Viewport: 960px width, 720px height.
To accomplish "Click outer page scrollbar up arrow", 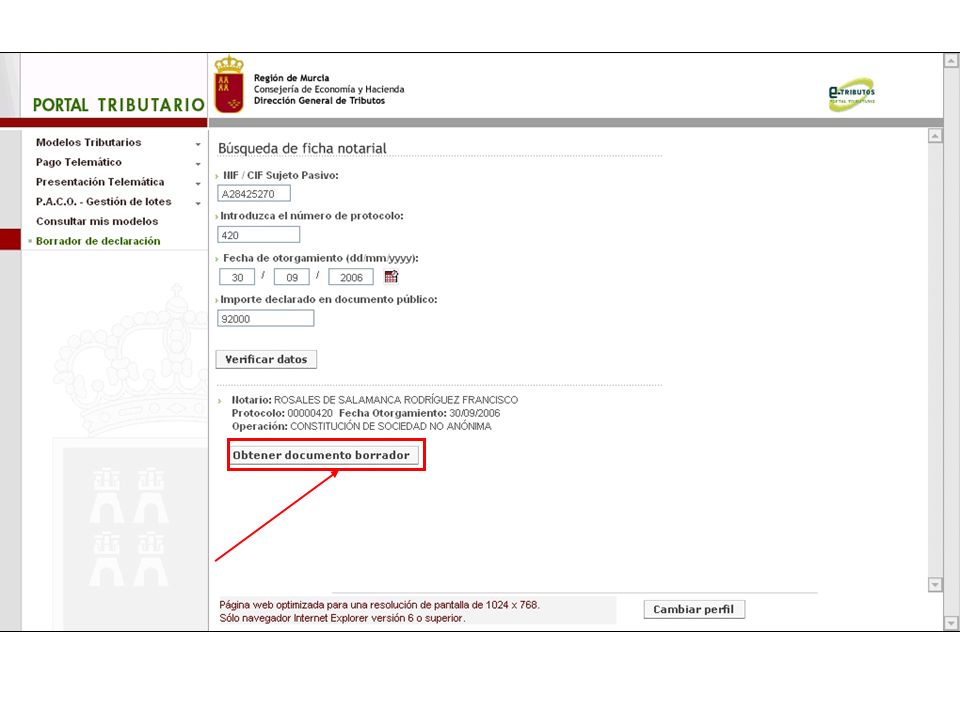I will (x=951, y=60).
